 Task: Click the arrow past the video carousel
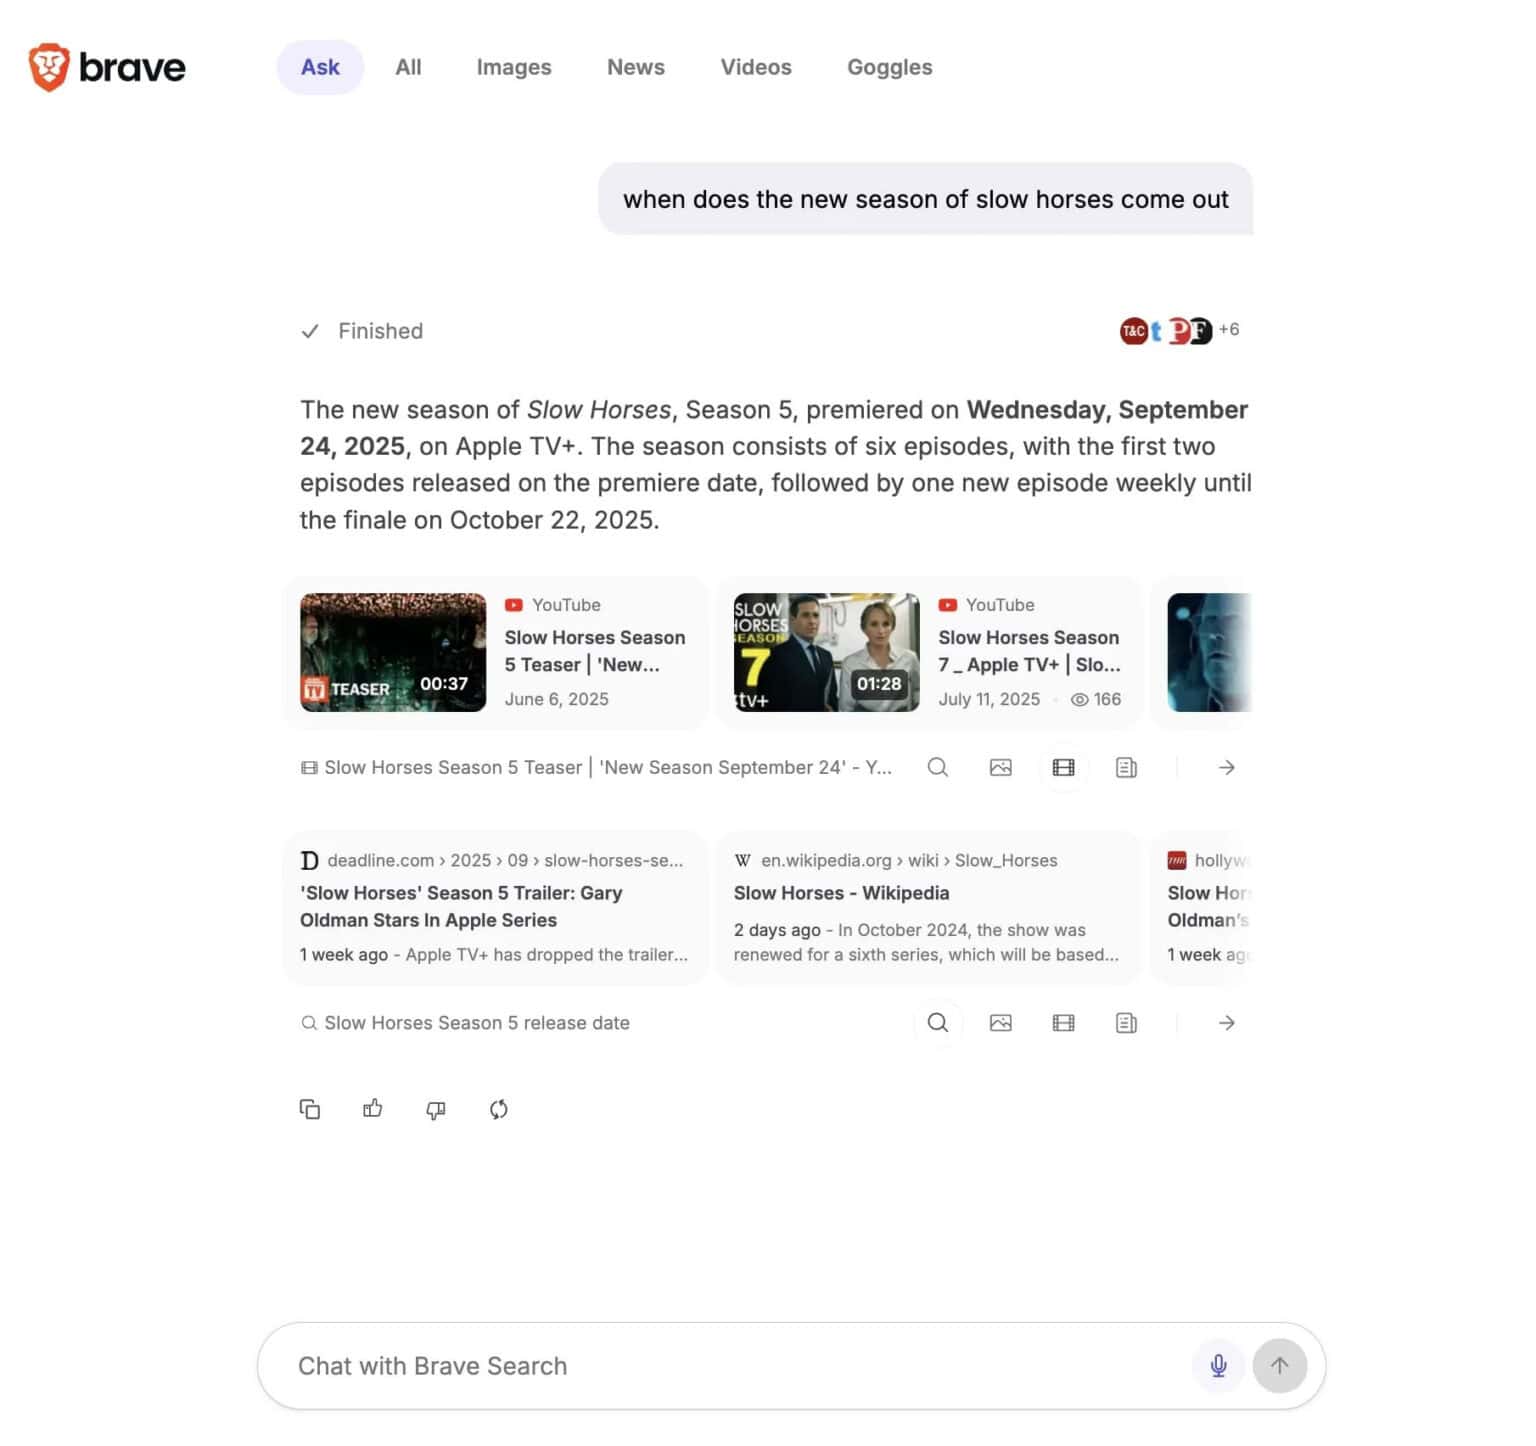[1227, 767]
